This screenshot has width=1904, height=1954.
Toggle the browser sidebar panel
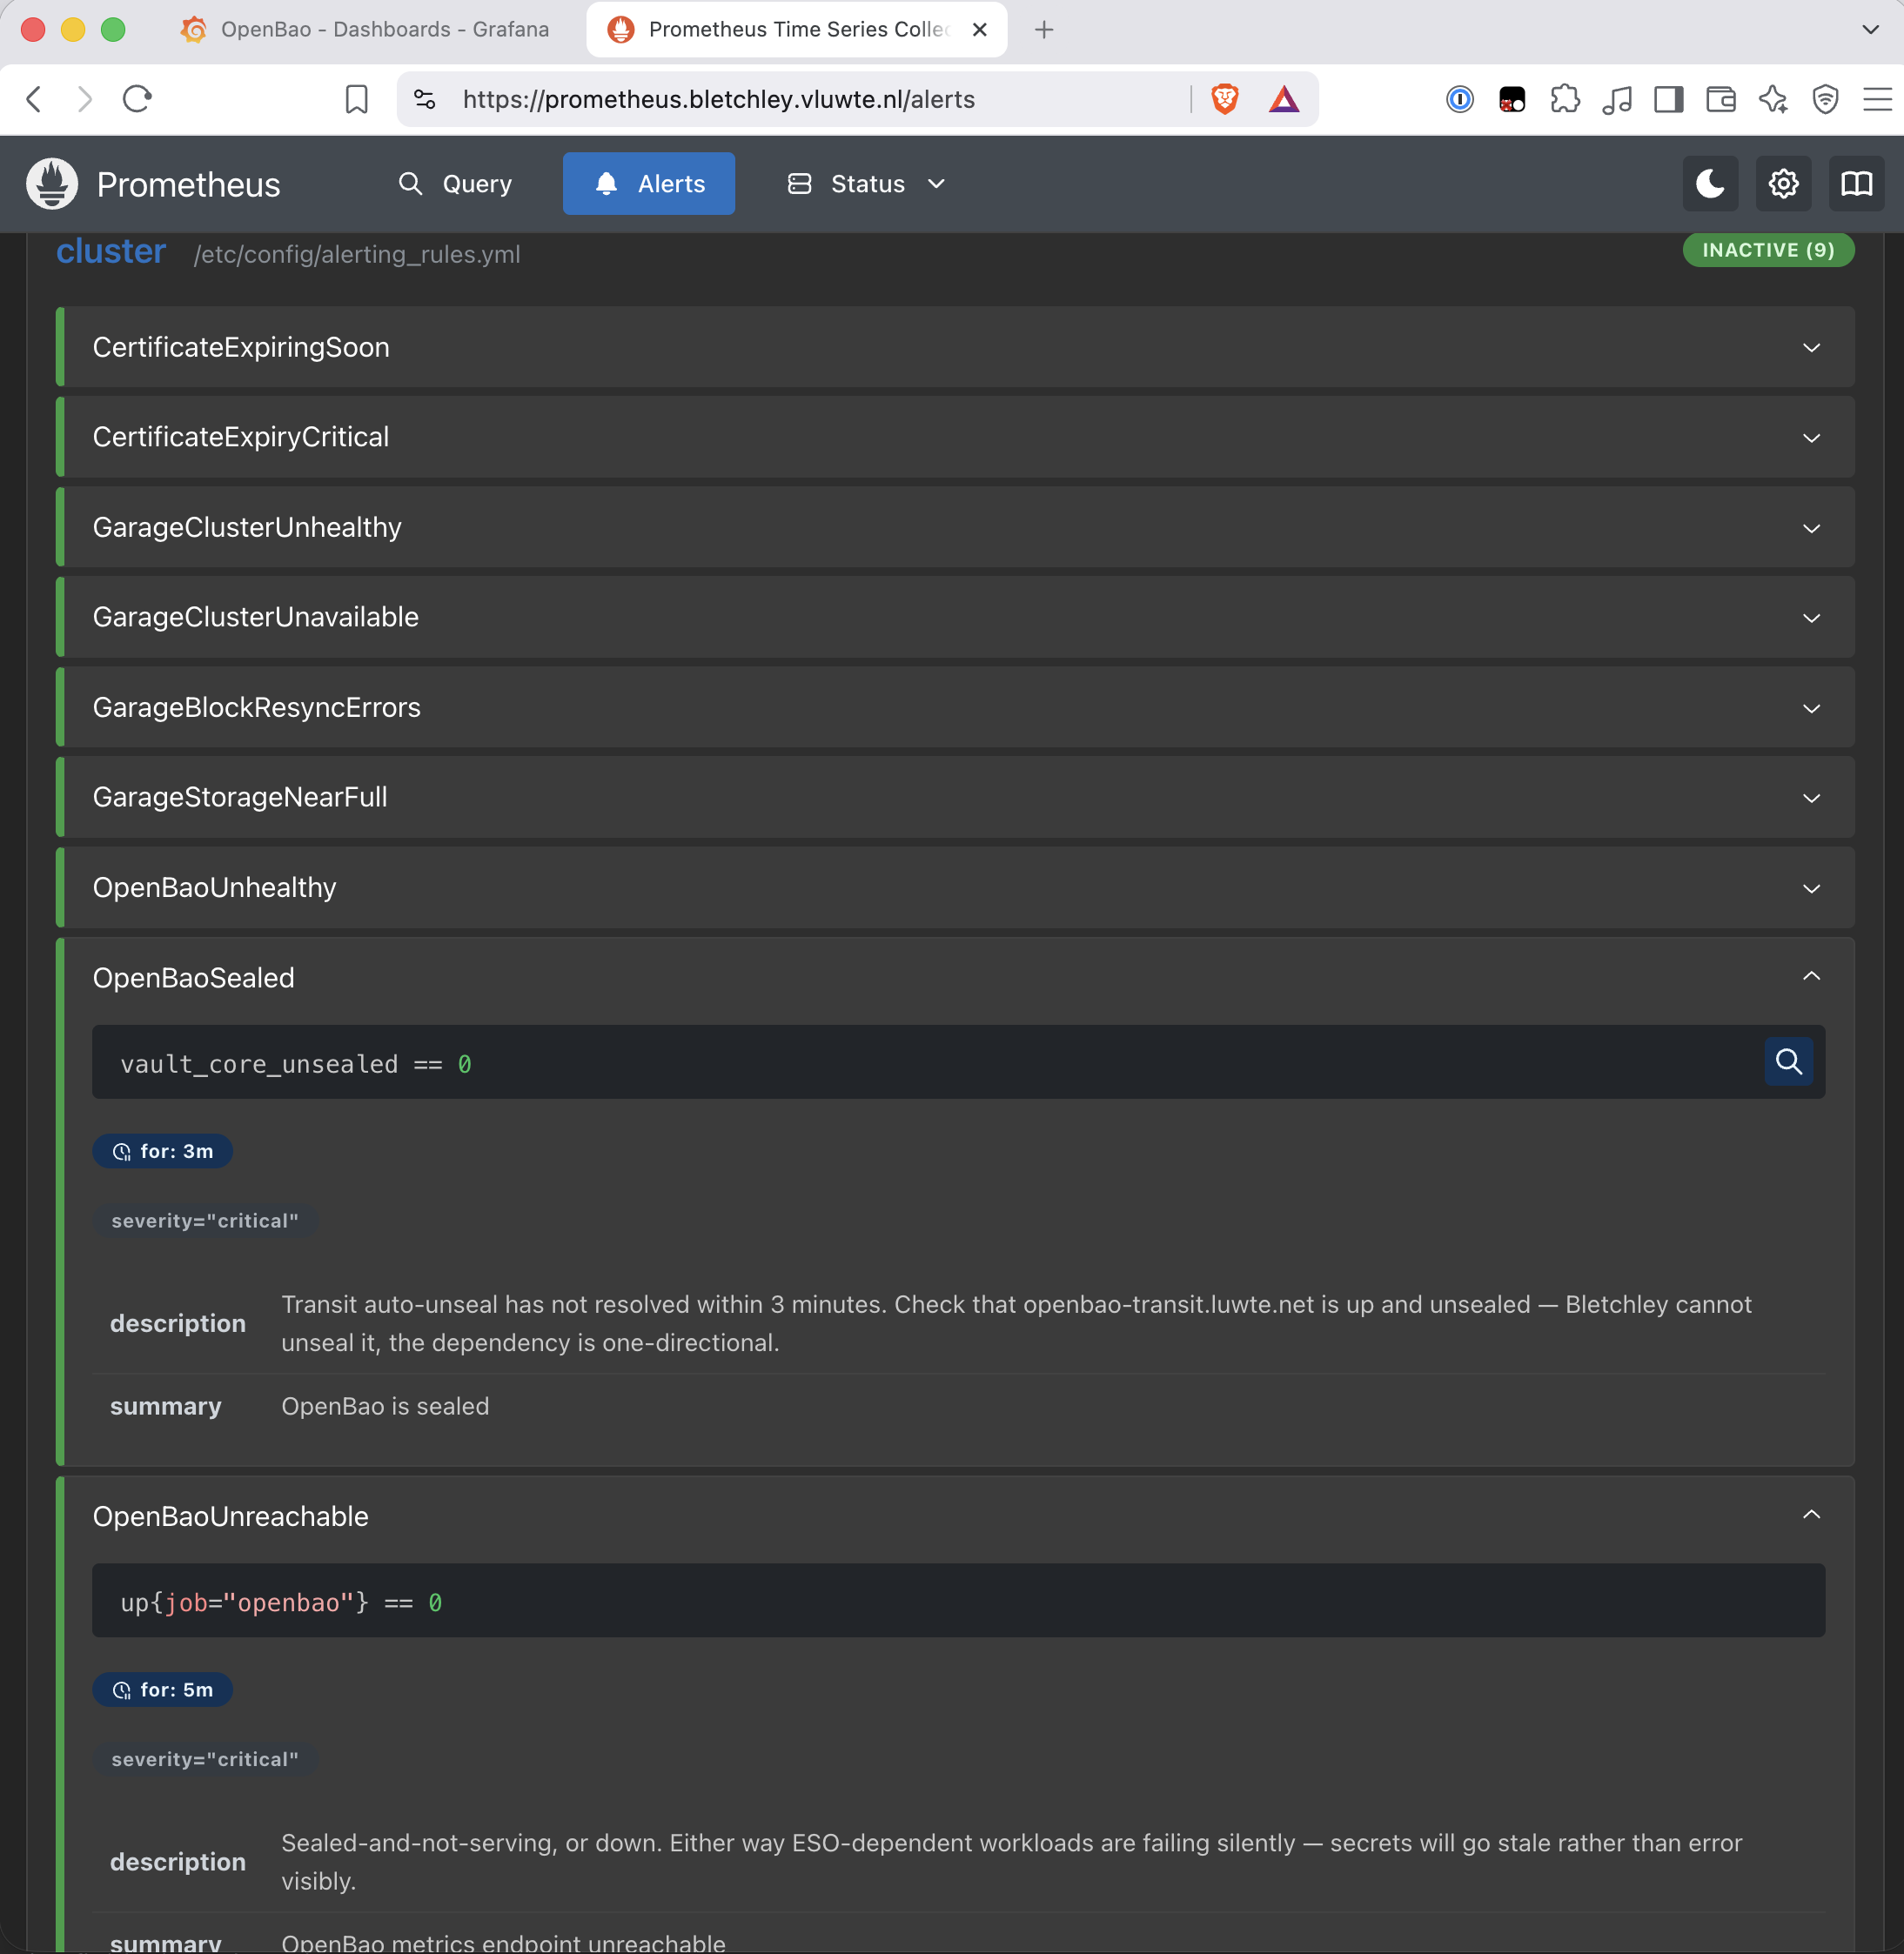pos(1669,99)
